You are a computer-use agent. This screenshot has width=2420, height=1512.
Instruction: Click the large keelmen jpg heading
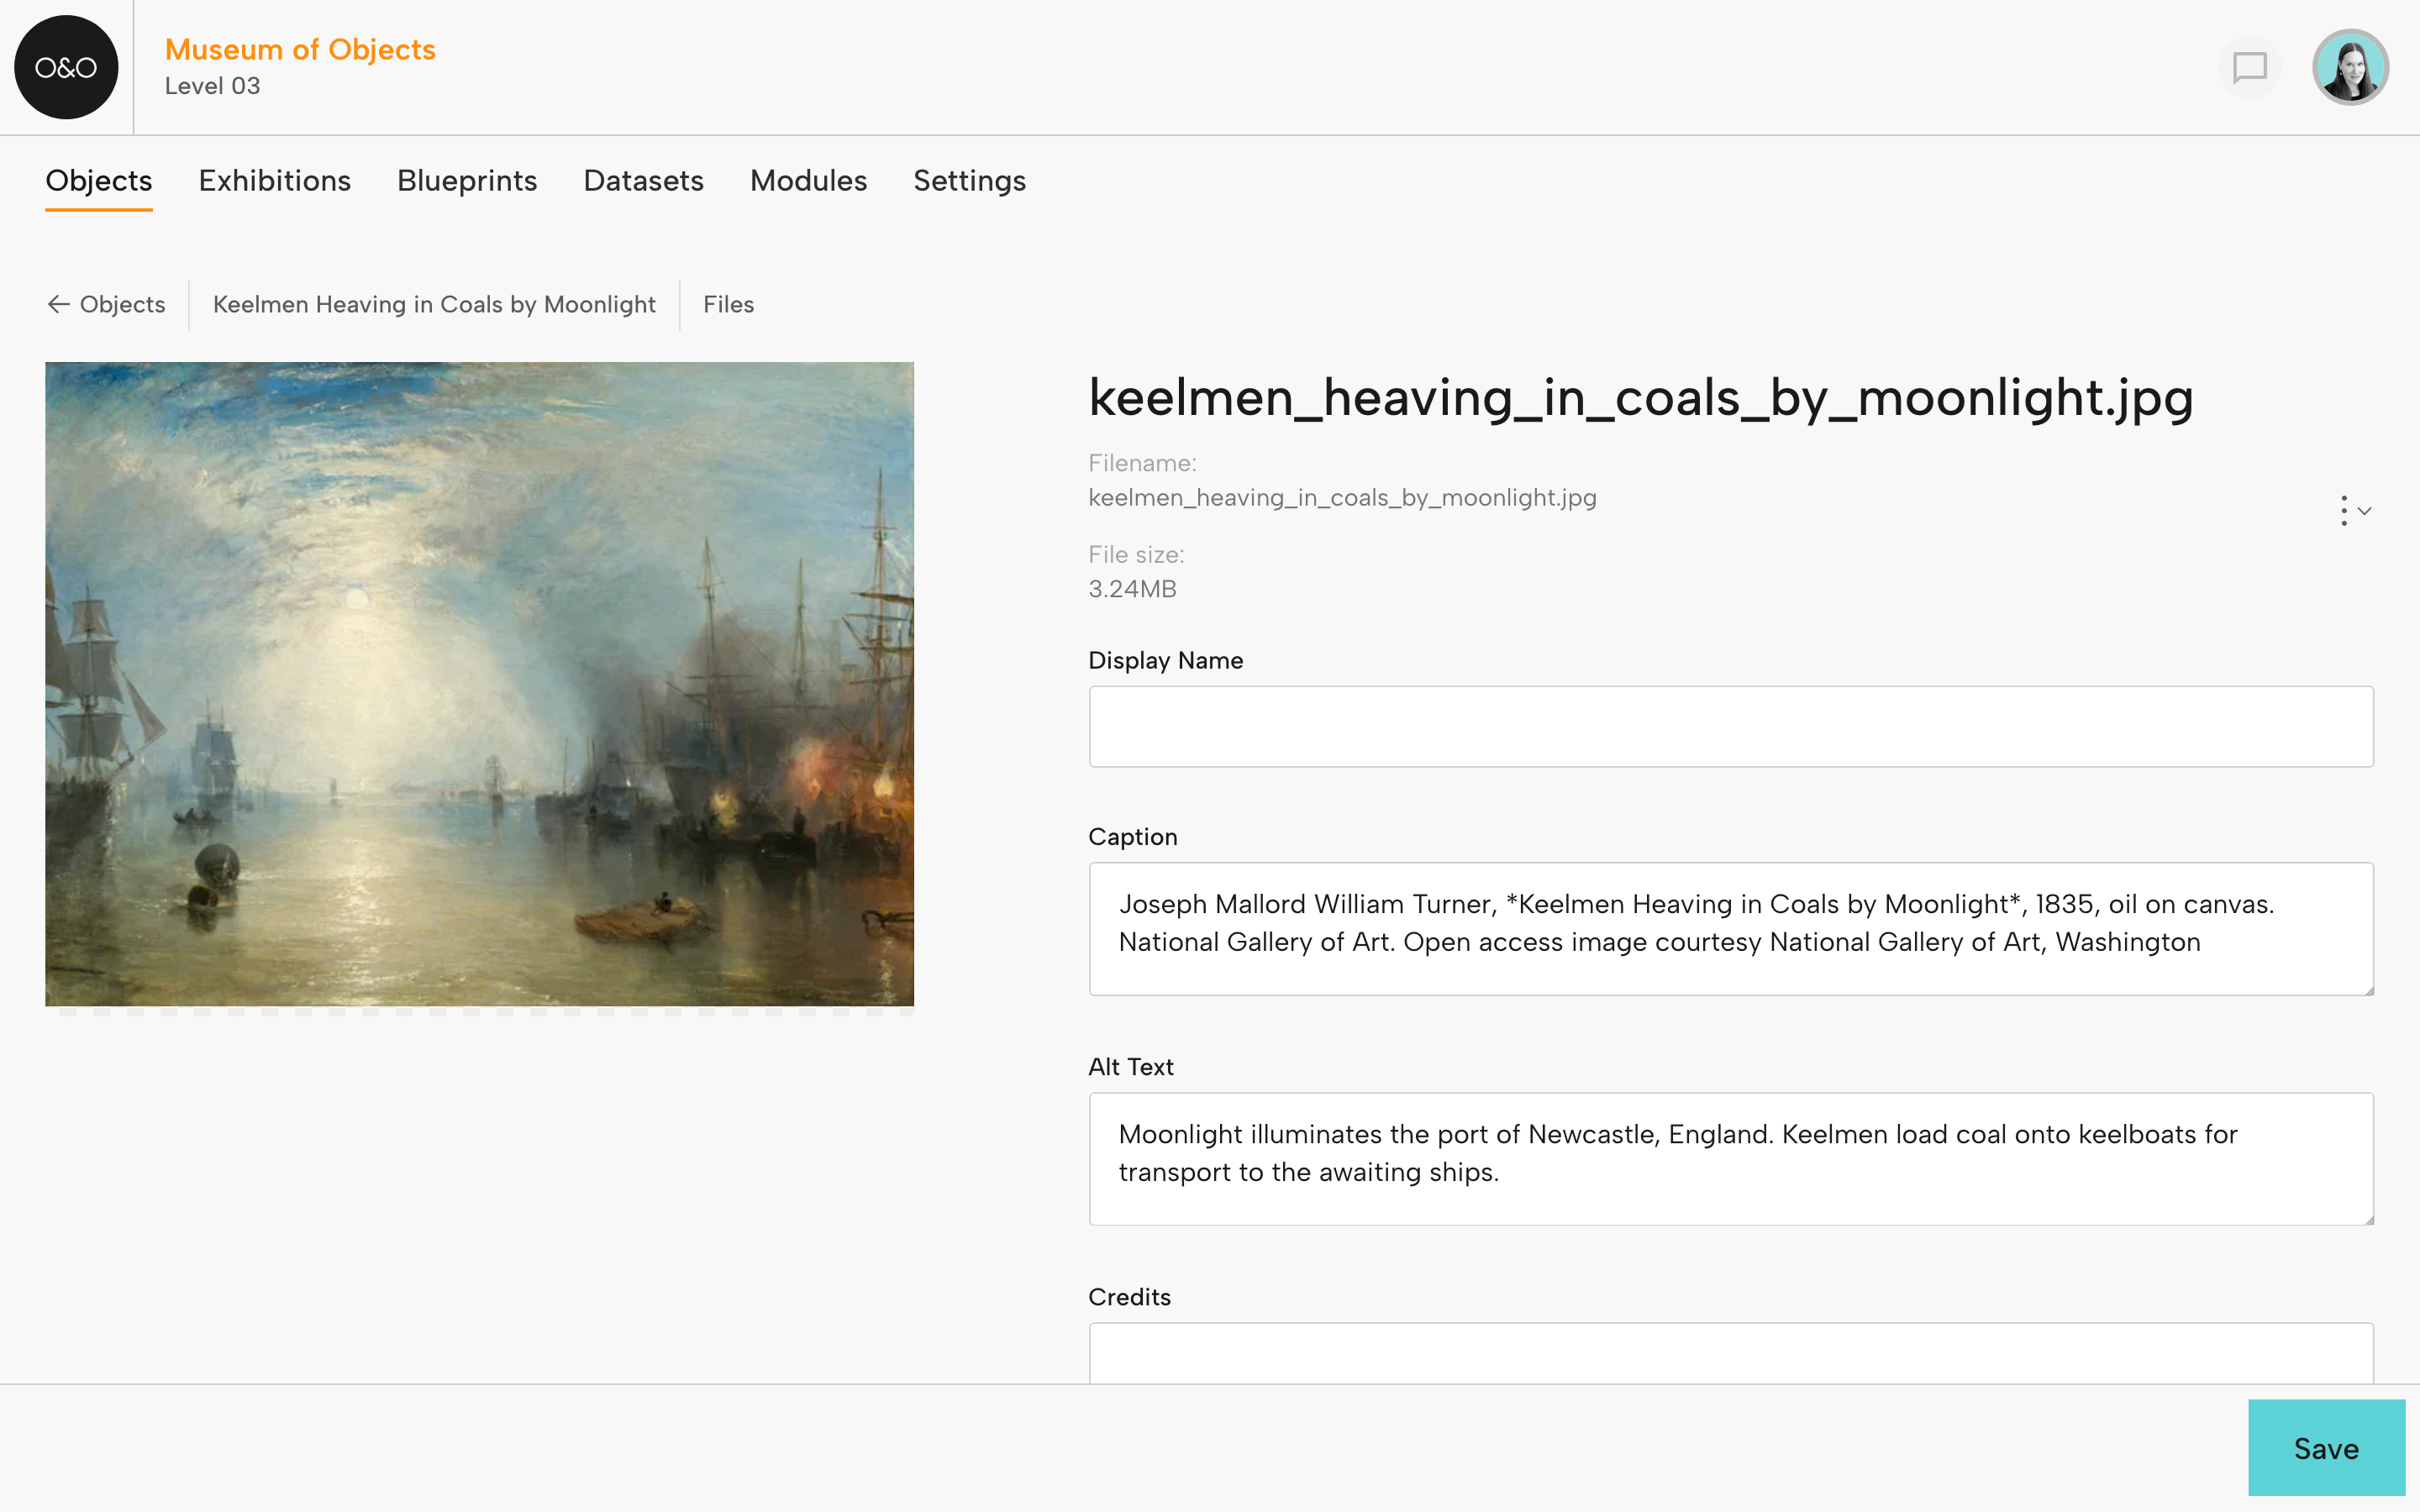[x=1641, y=398]
